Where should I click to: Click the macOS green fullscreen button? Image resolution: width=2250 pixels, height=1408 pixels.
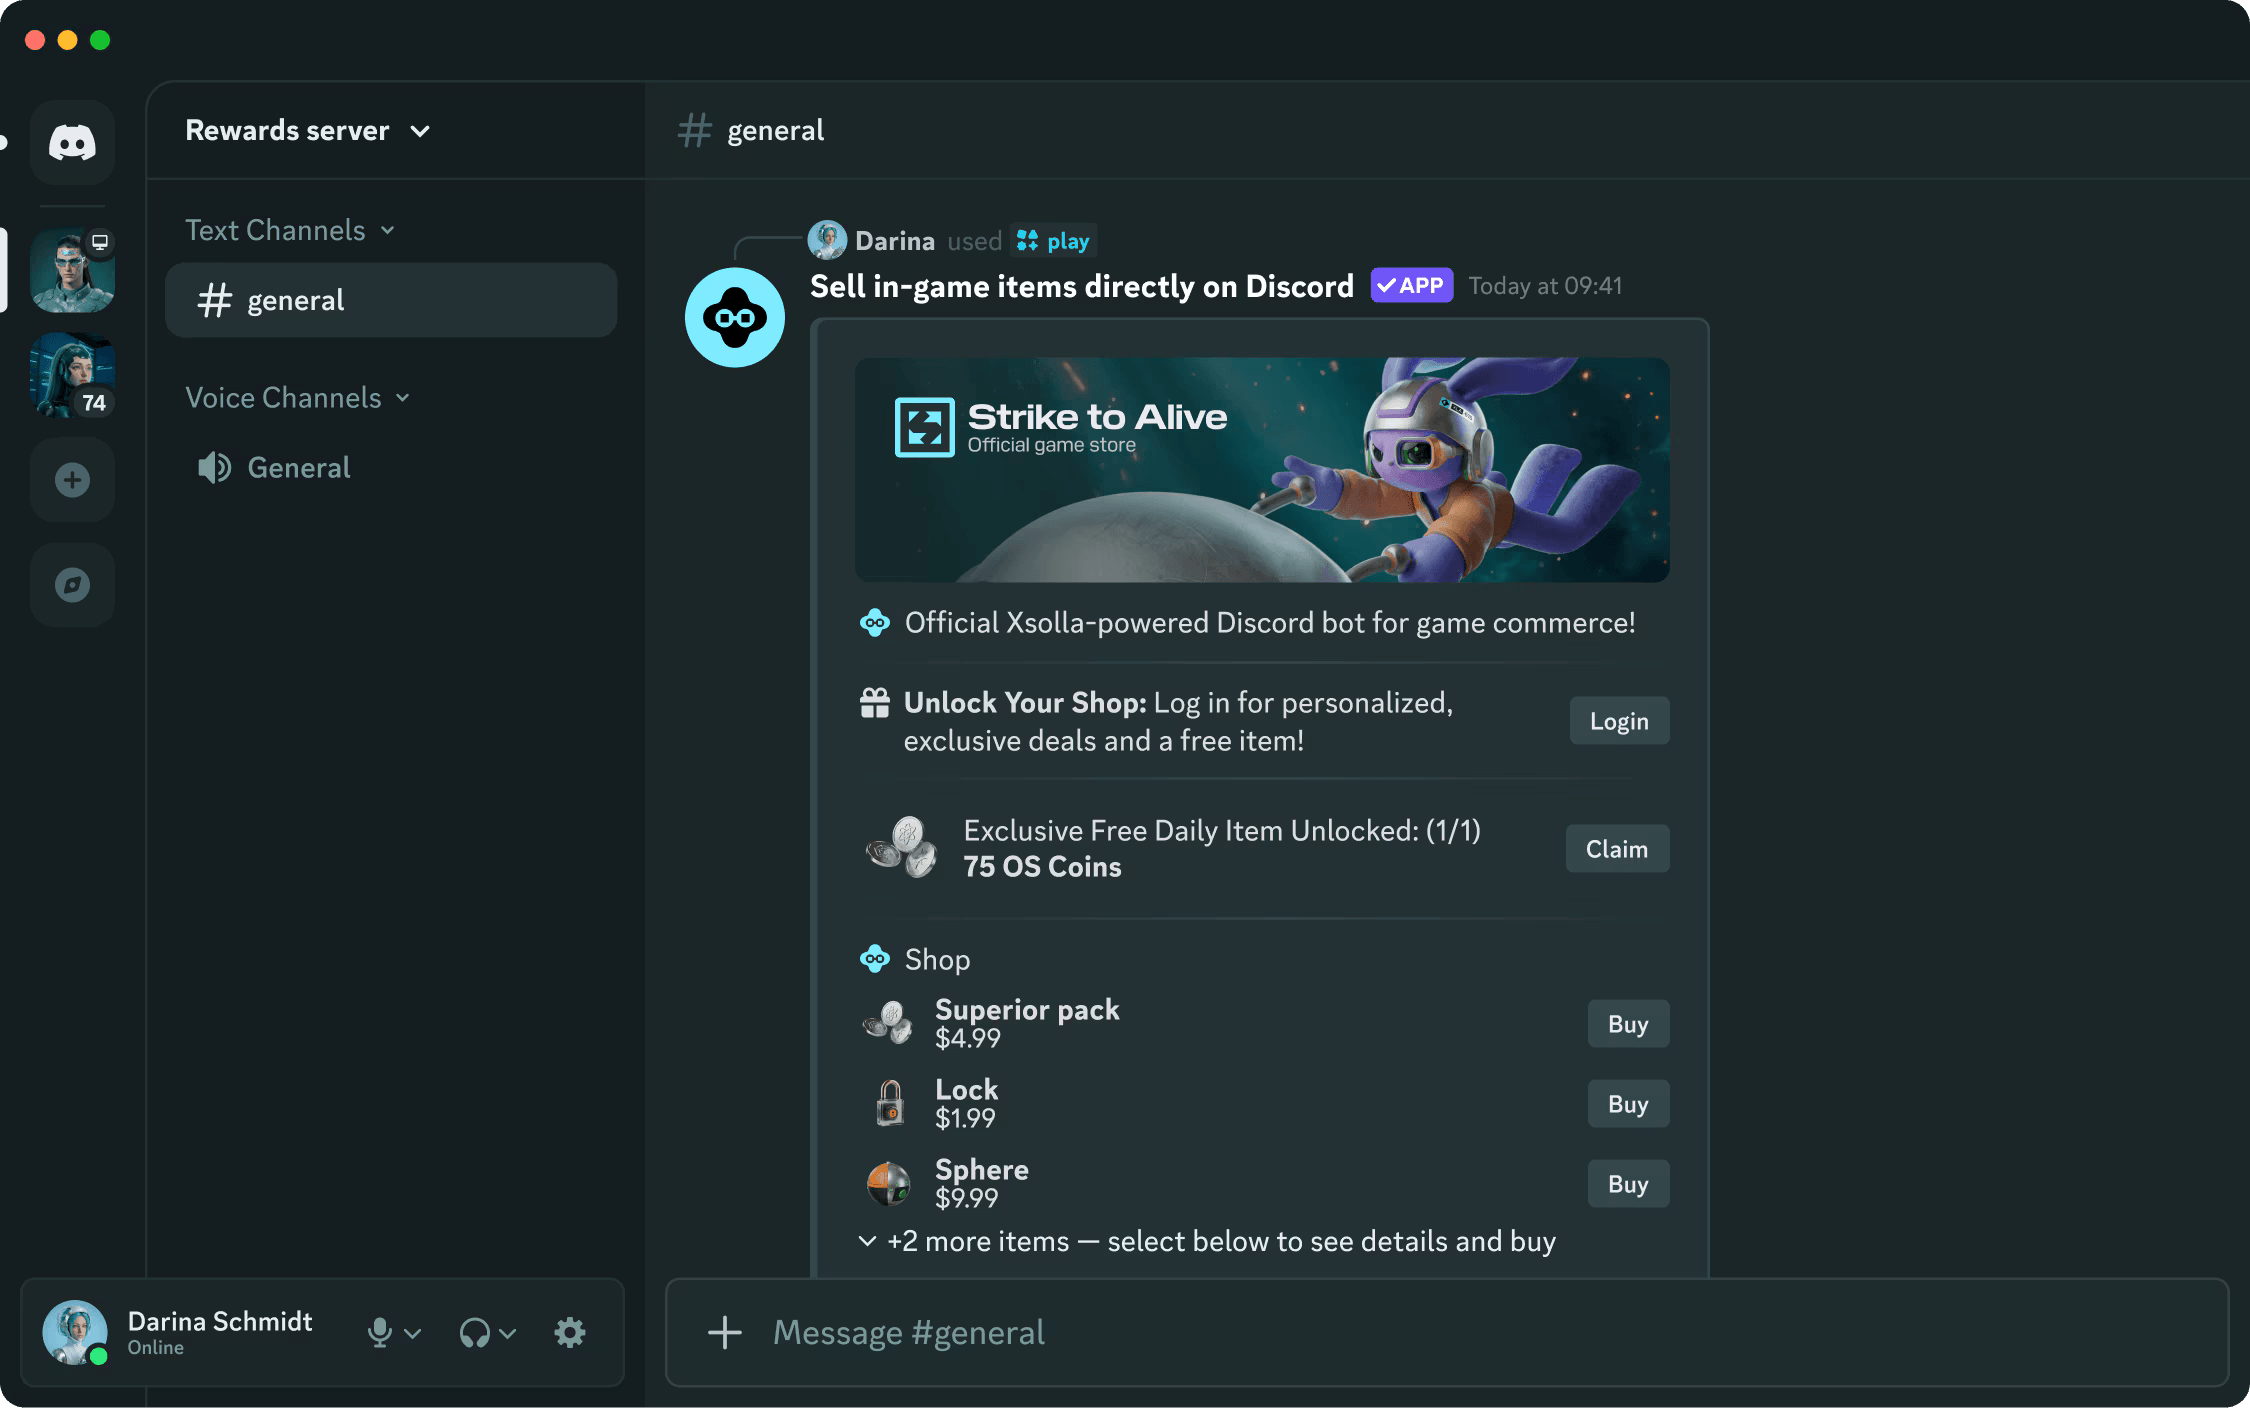(100, 40)
